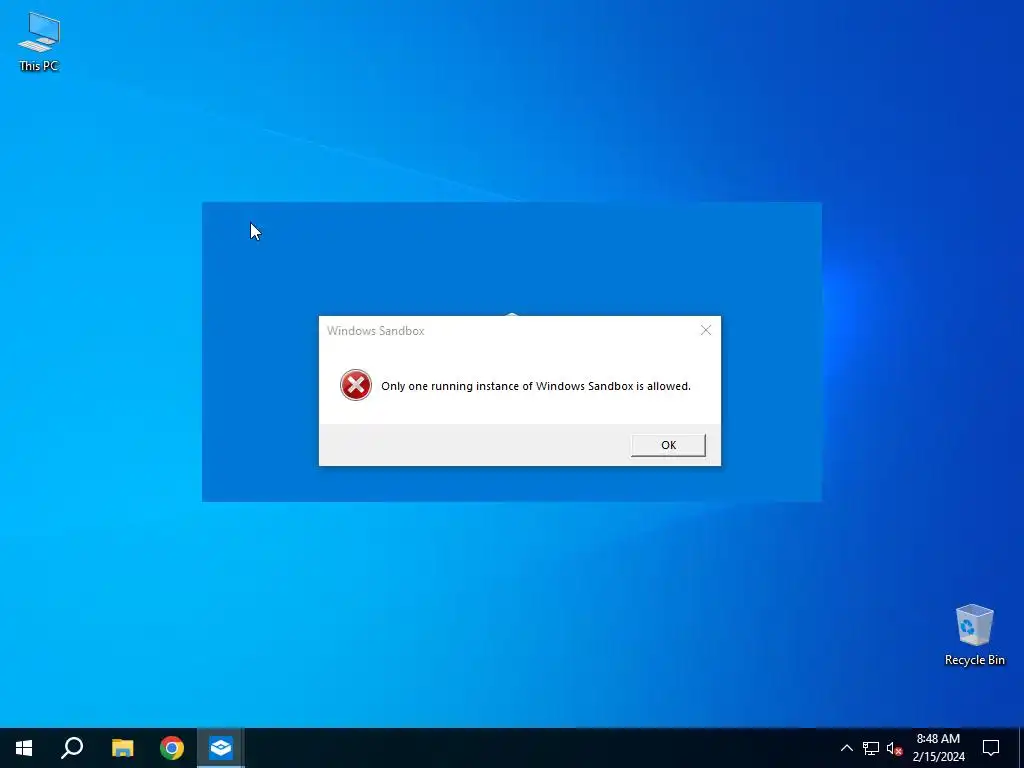Screen dimensions: 1024x768
Task: Close the Windows Sandbox error dialog
Action: click(705, 330)
